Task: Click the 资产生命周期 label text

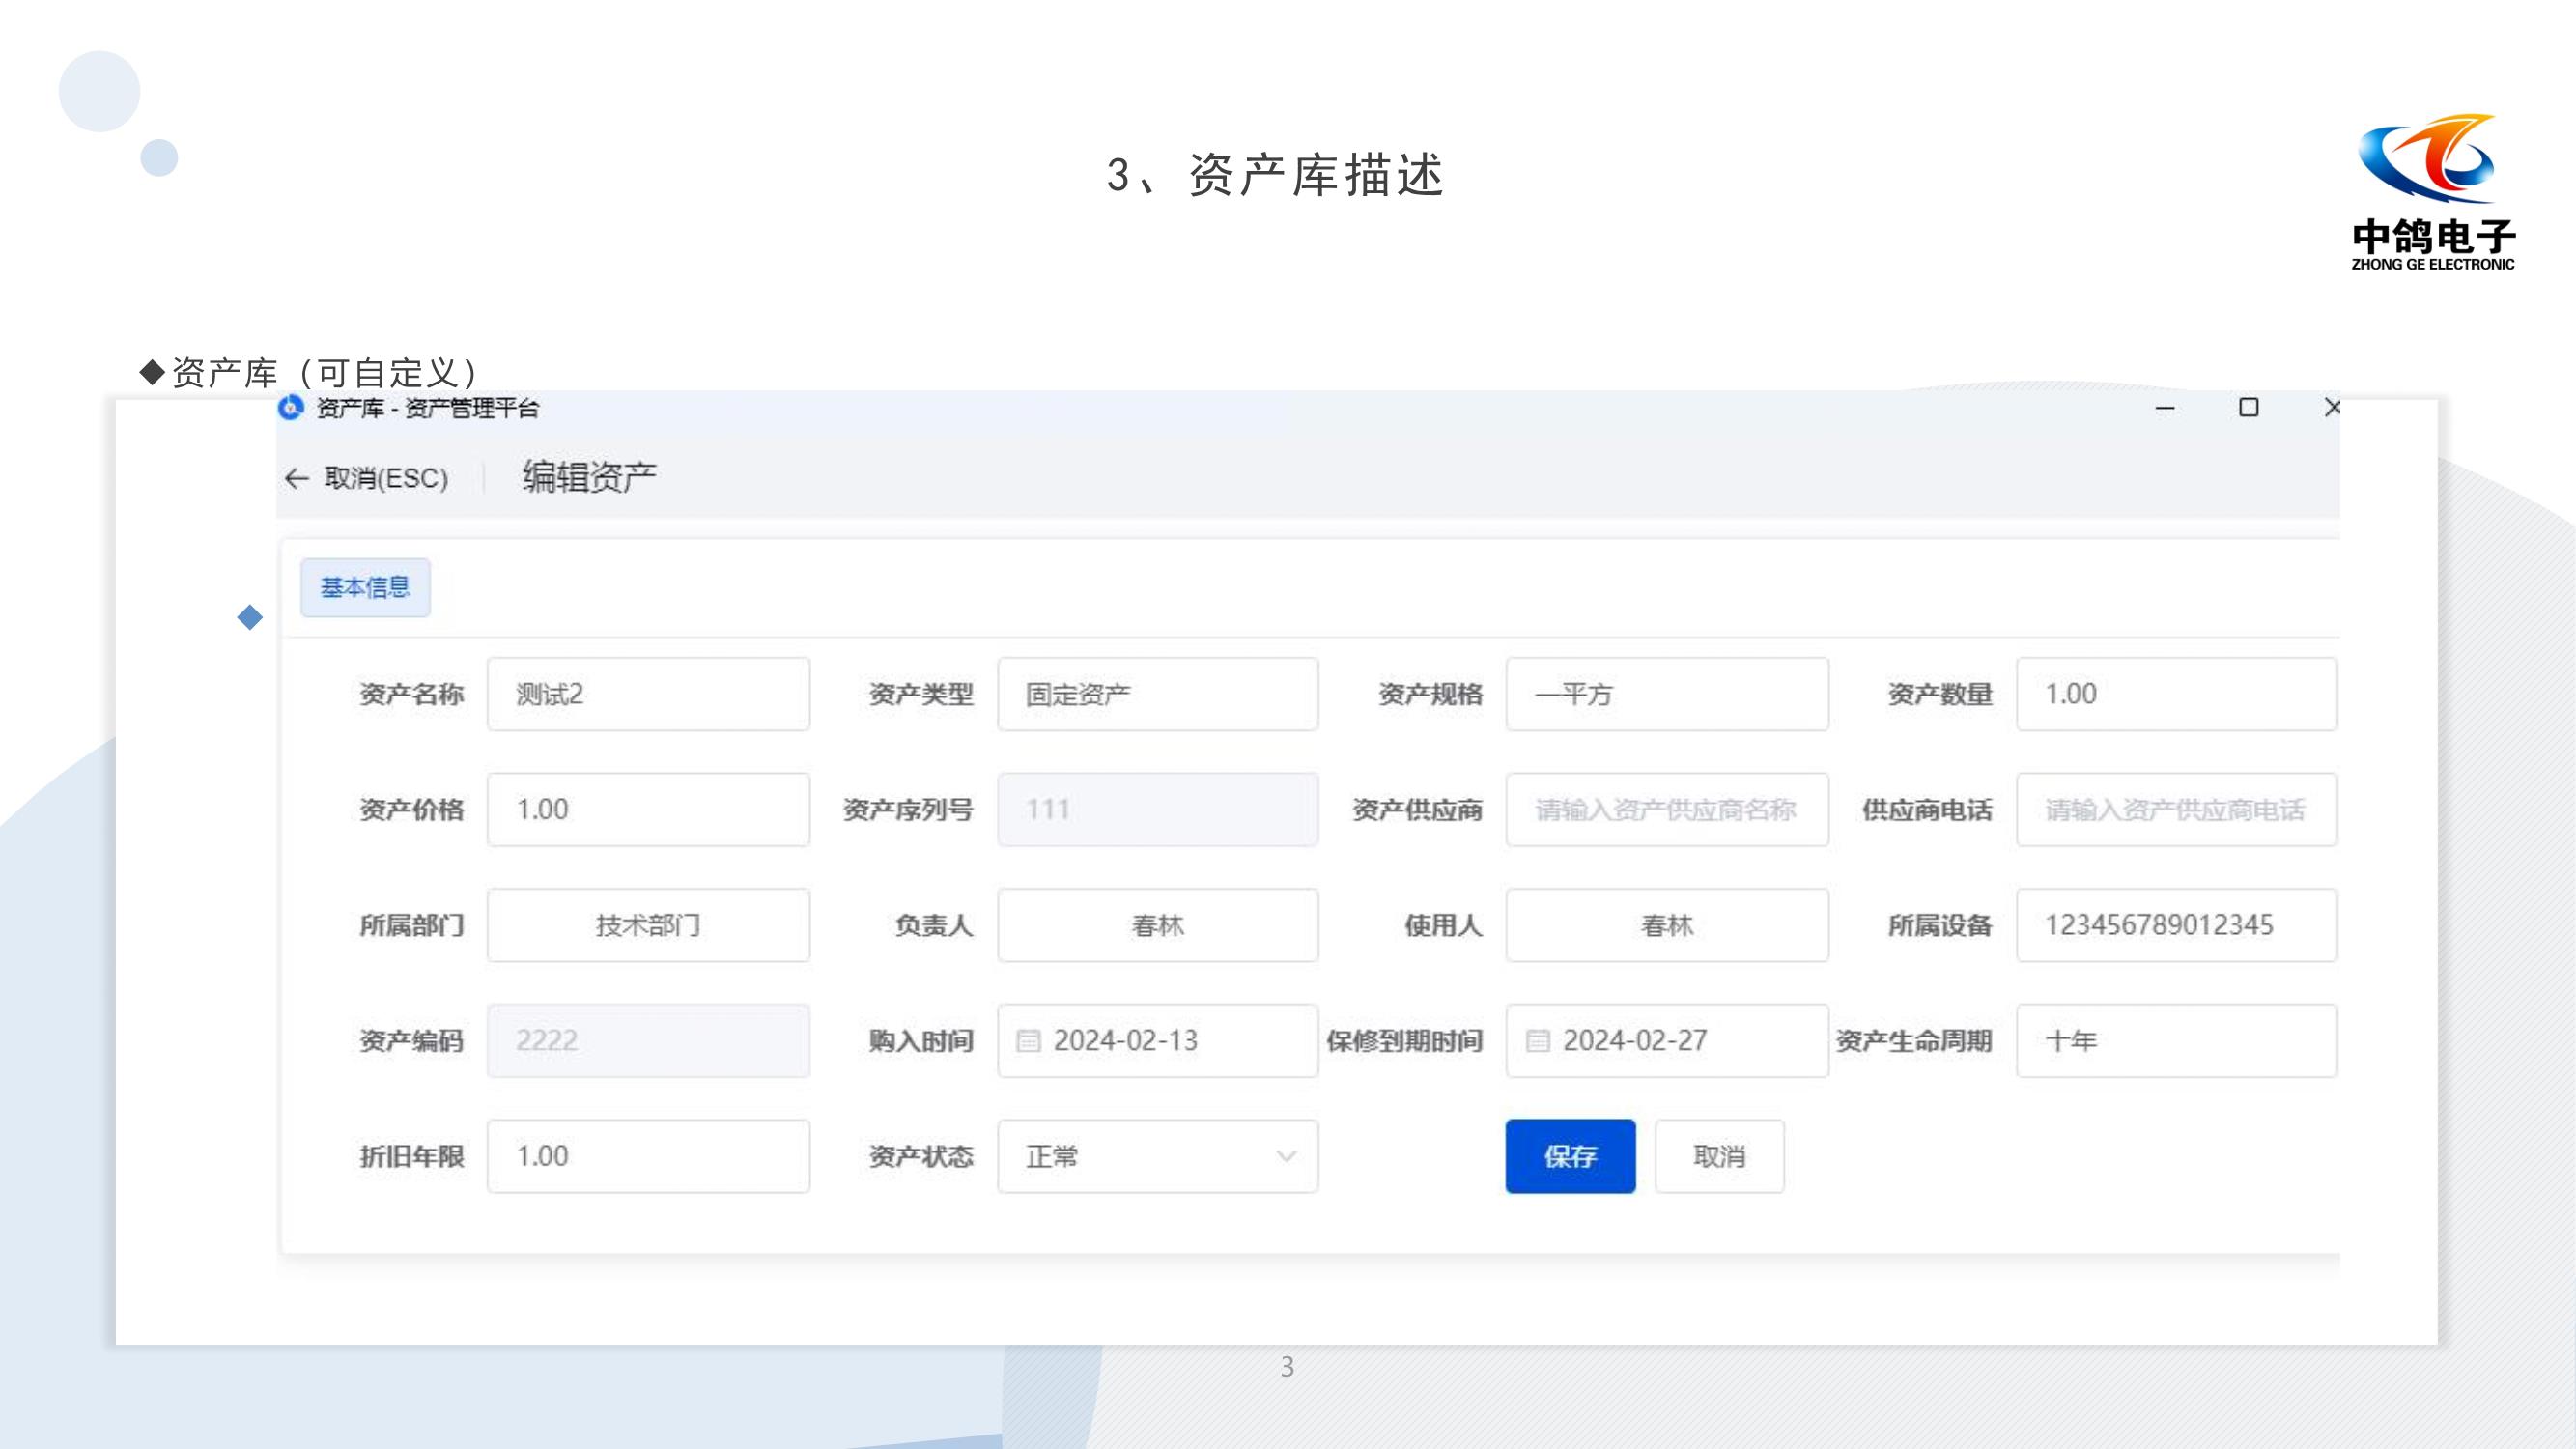Action: click(x=1914, y=1041)
